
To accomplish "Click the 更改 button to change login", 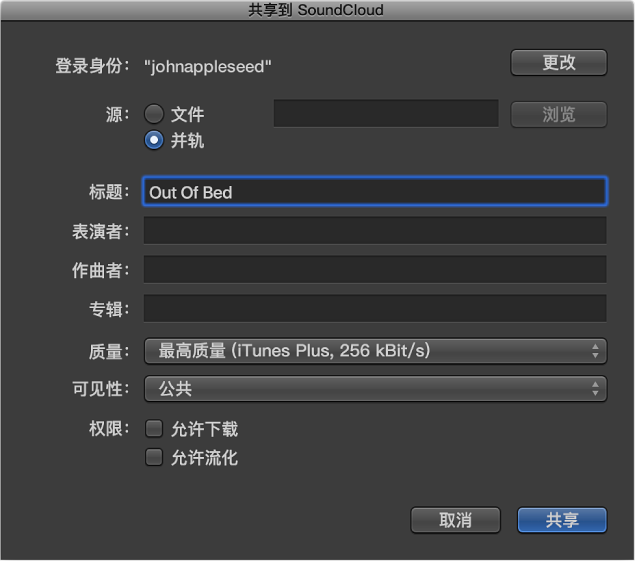I will [559, 62].
